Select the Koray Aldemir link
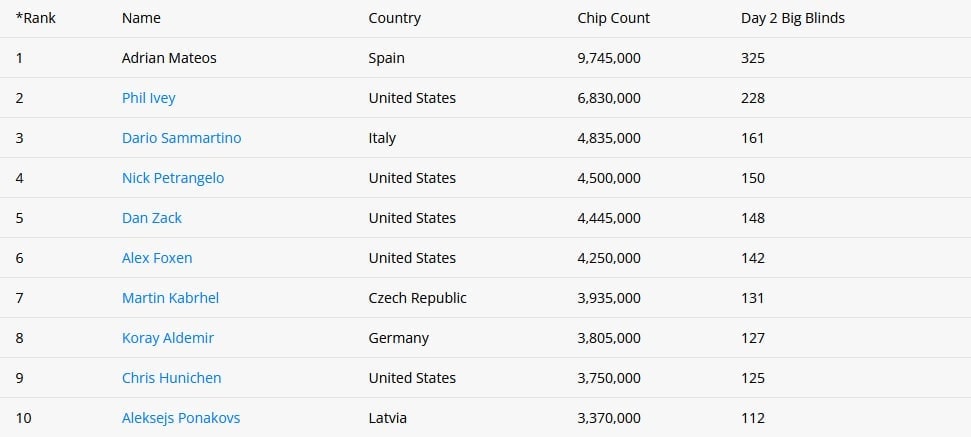 coord(168,338)
